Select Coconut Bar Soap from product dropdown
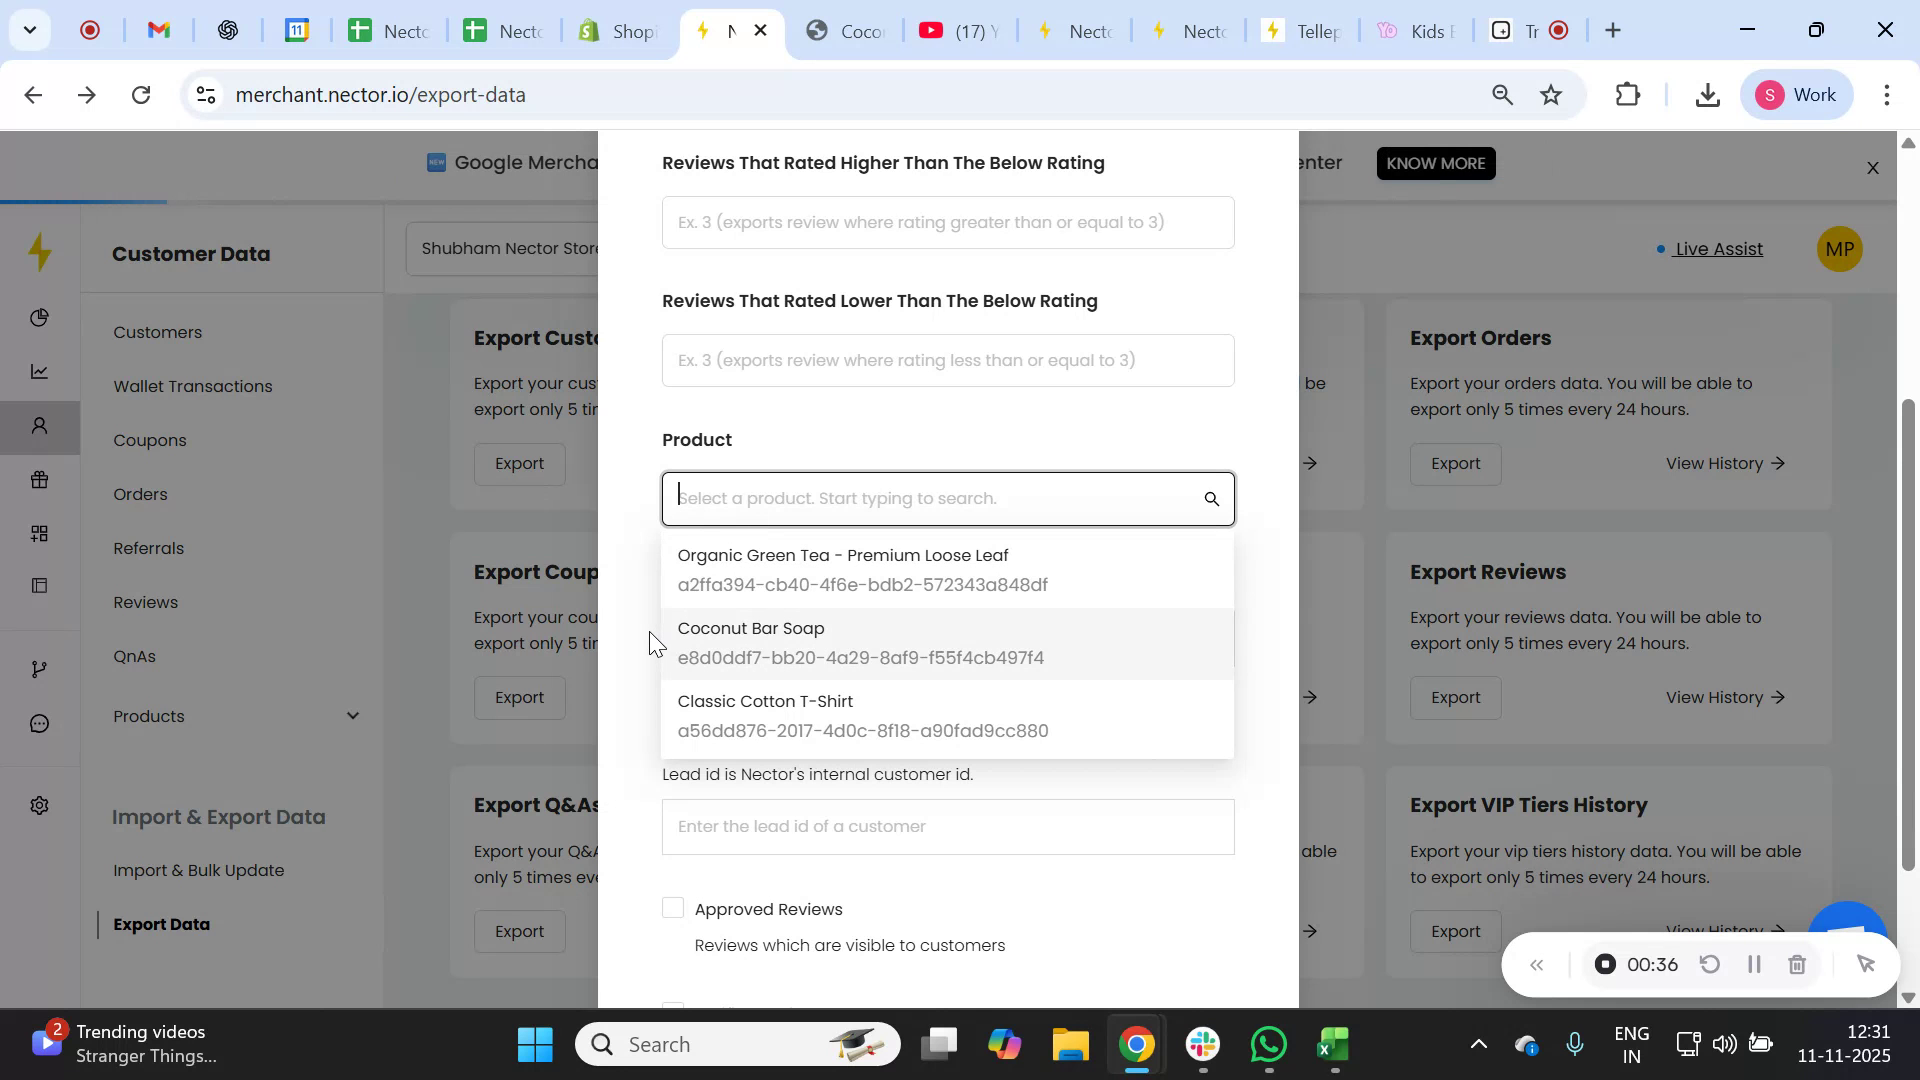Viewport: 1920px width, 1080px height. click(x=861, y=643)
